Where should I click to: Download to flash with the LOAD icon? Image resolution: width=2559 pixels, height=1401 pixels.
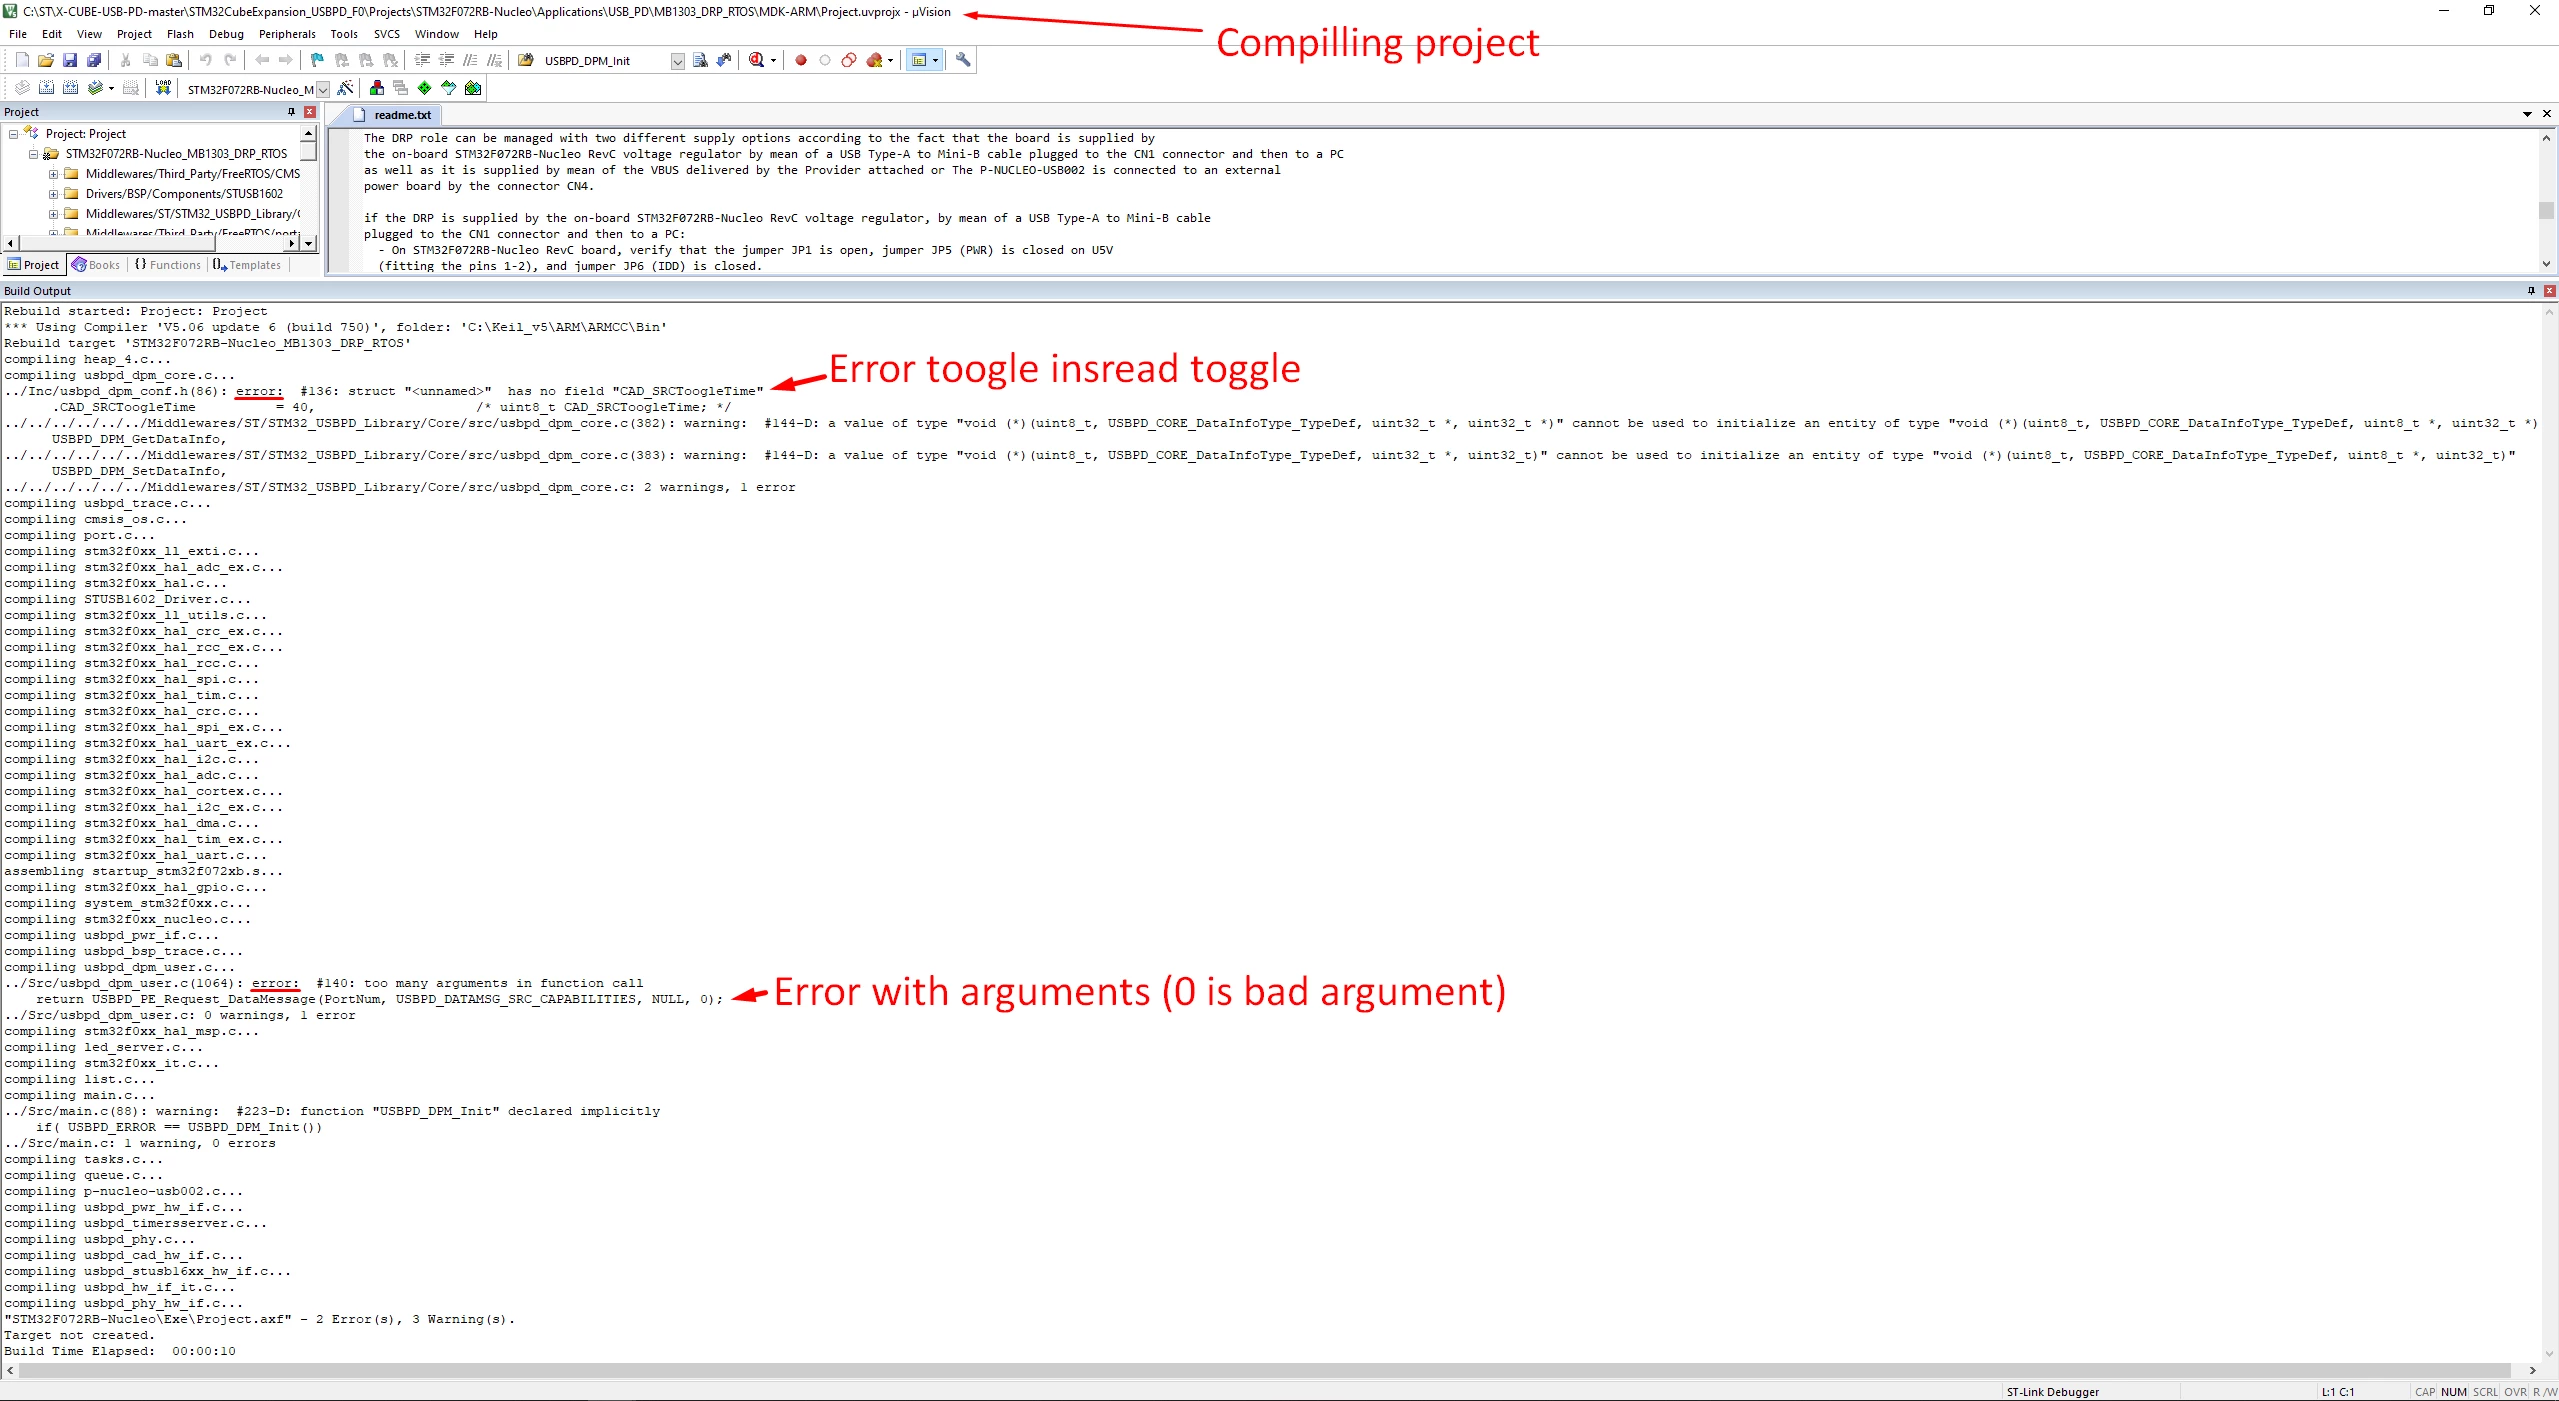coord(163,88)
